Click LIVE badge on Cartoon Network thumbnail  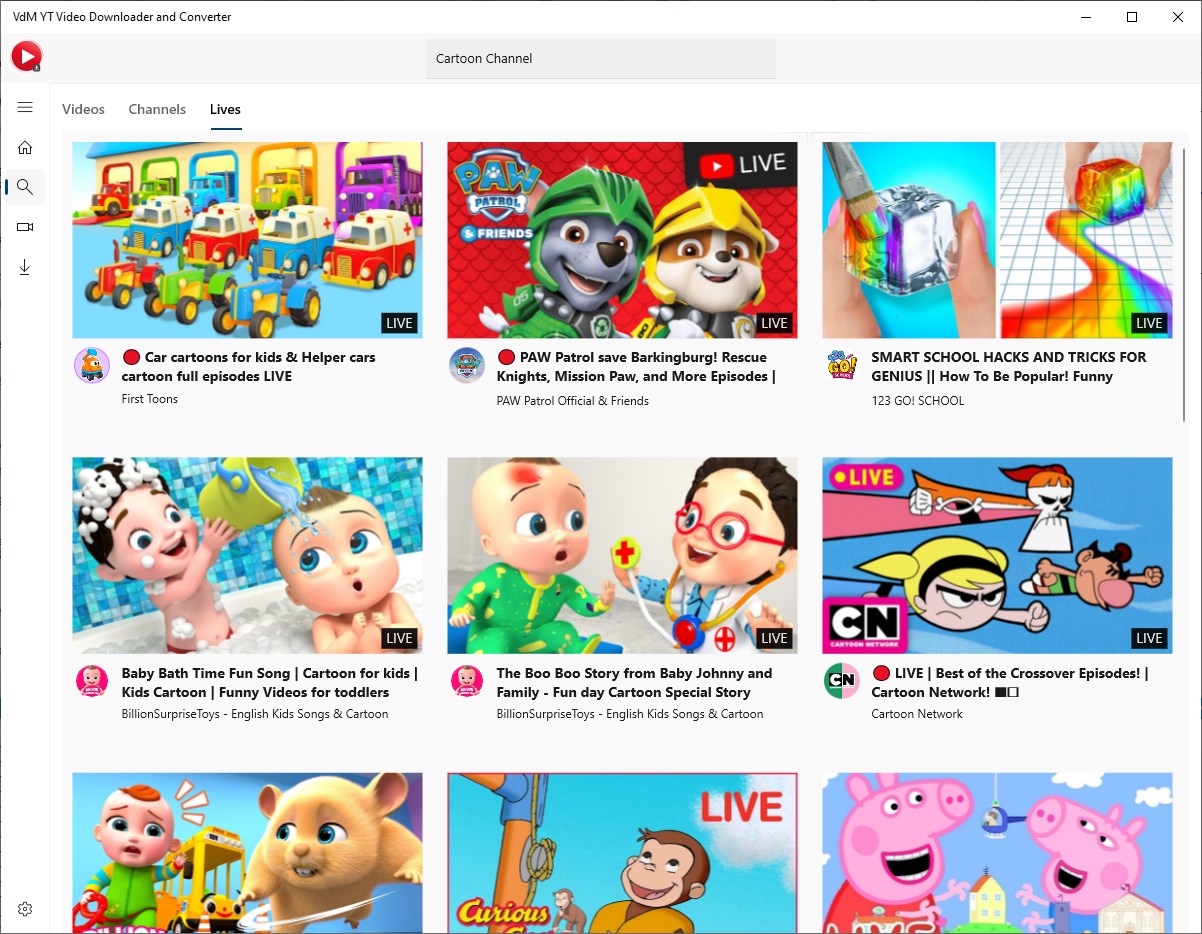click(1149, 638)
